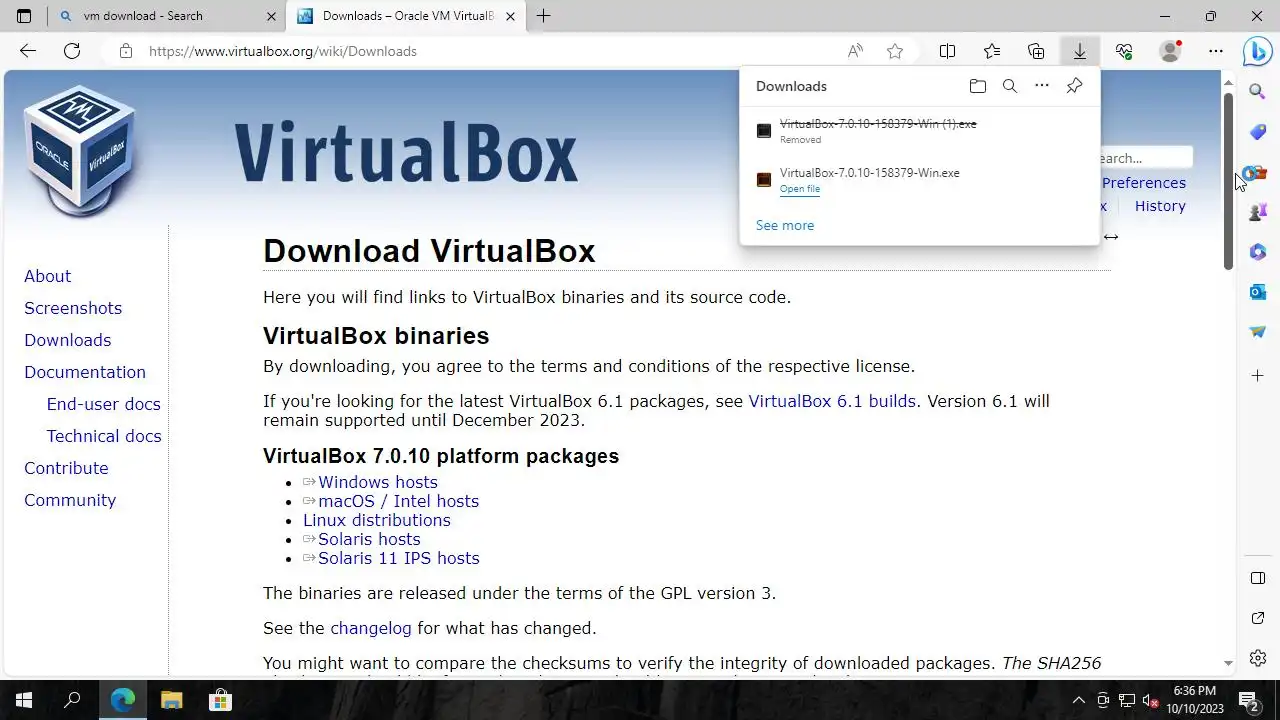Add a sidebar app with plus icon
The width and height of the screenshot is (1280, 720).
tap(1258, 376)
